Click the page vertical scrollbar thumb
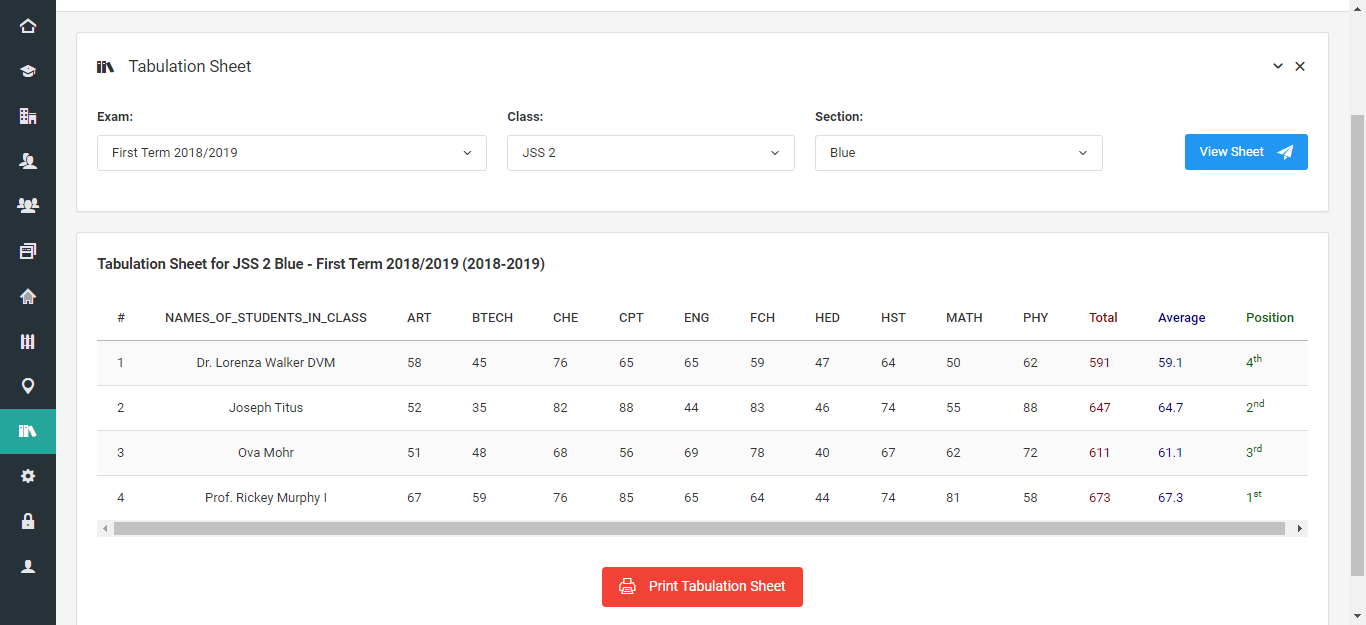The width and height of the screenshot is (1366, 625). [x=1357, y=345]
